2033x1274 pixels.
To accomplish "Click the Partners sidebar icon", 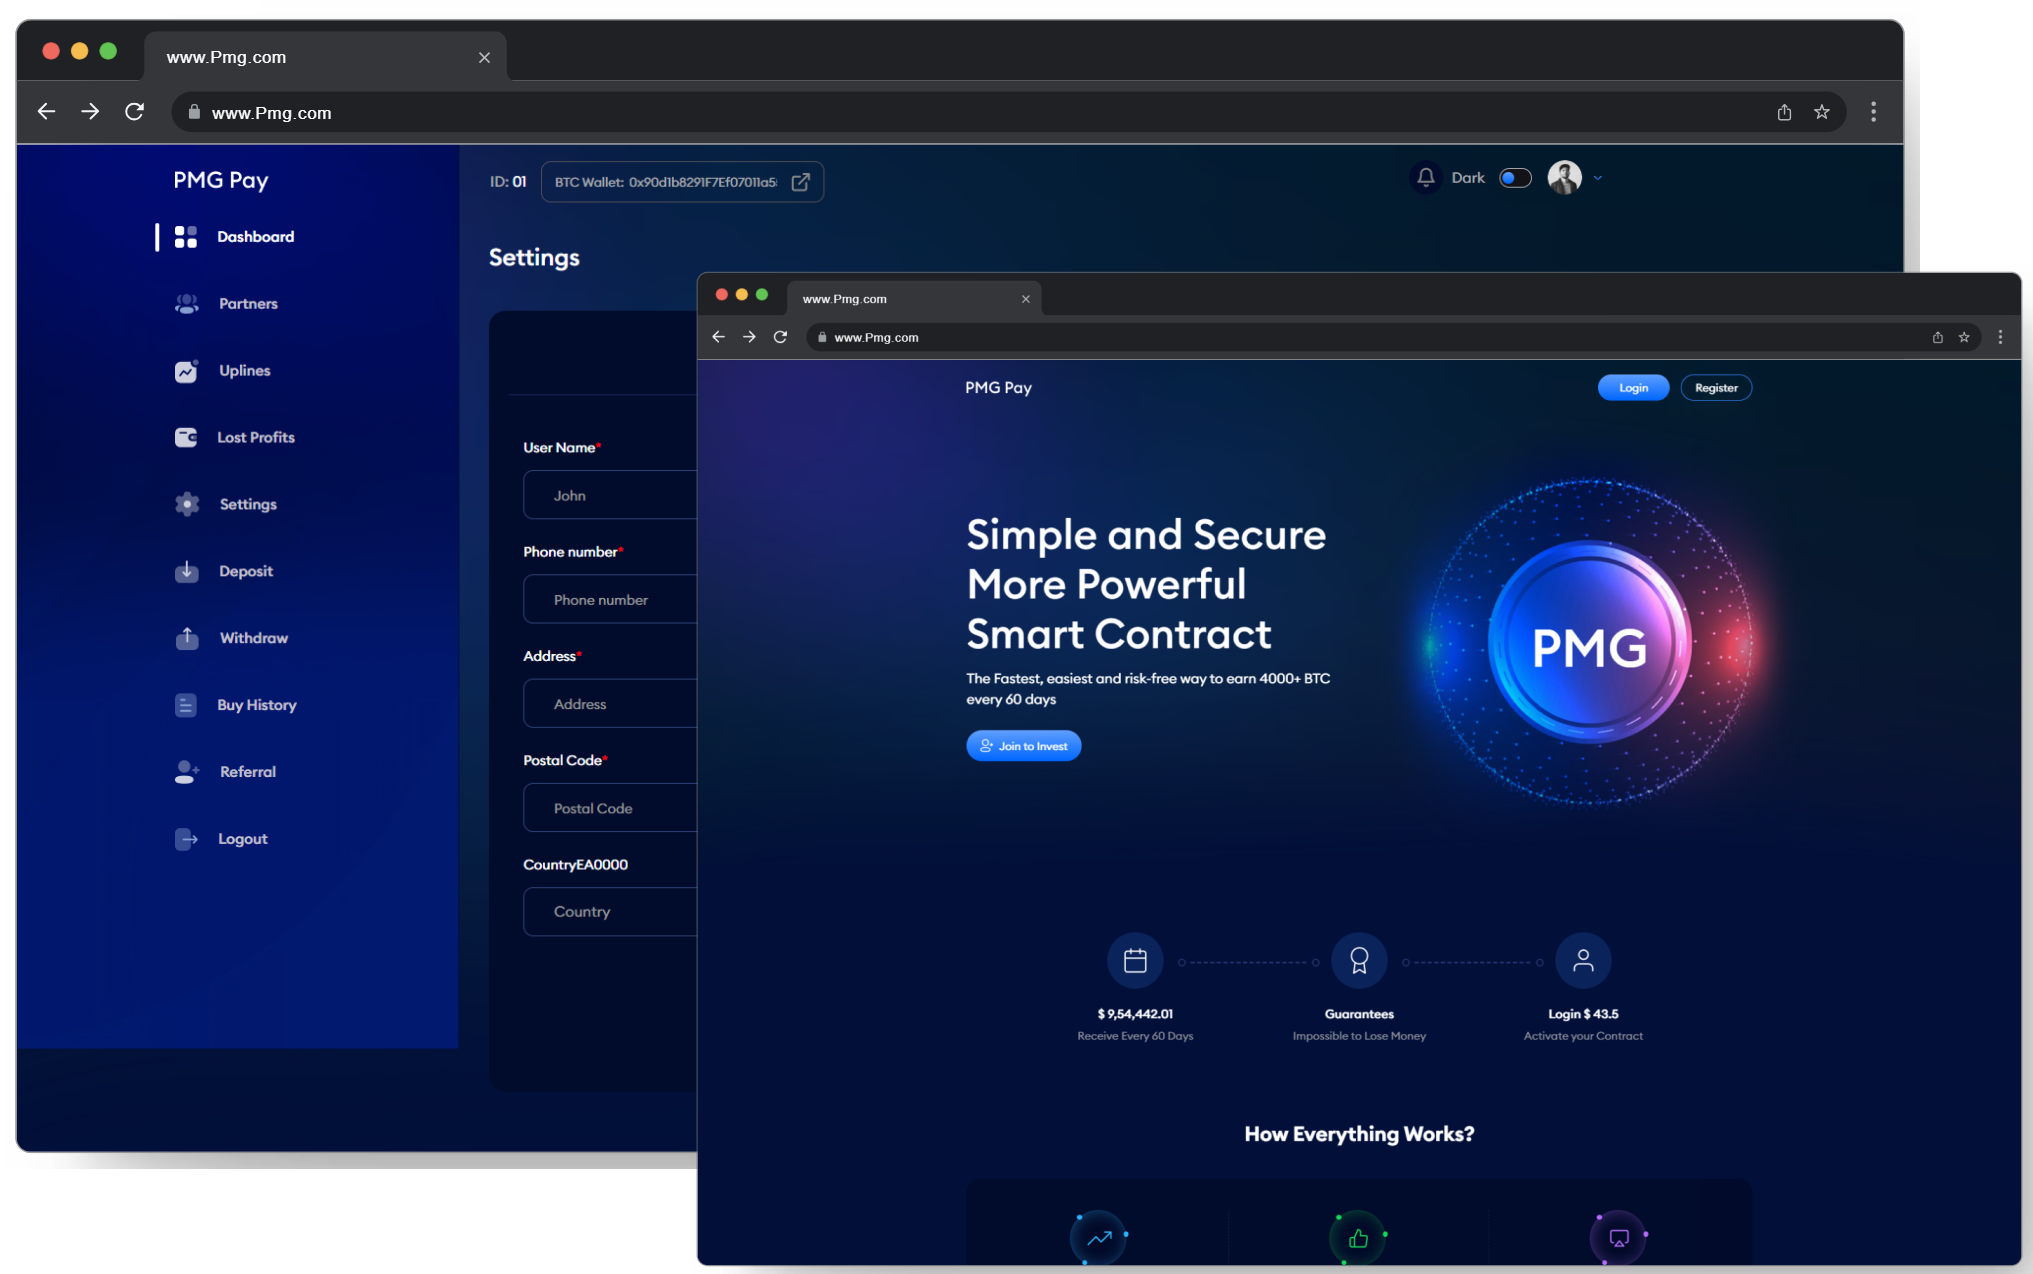I will coord(186,304).
